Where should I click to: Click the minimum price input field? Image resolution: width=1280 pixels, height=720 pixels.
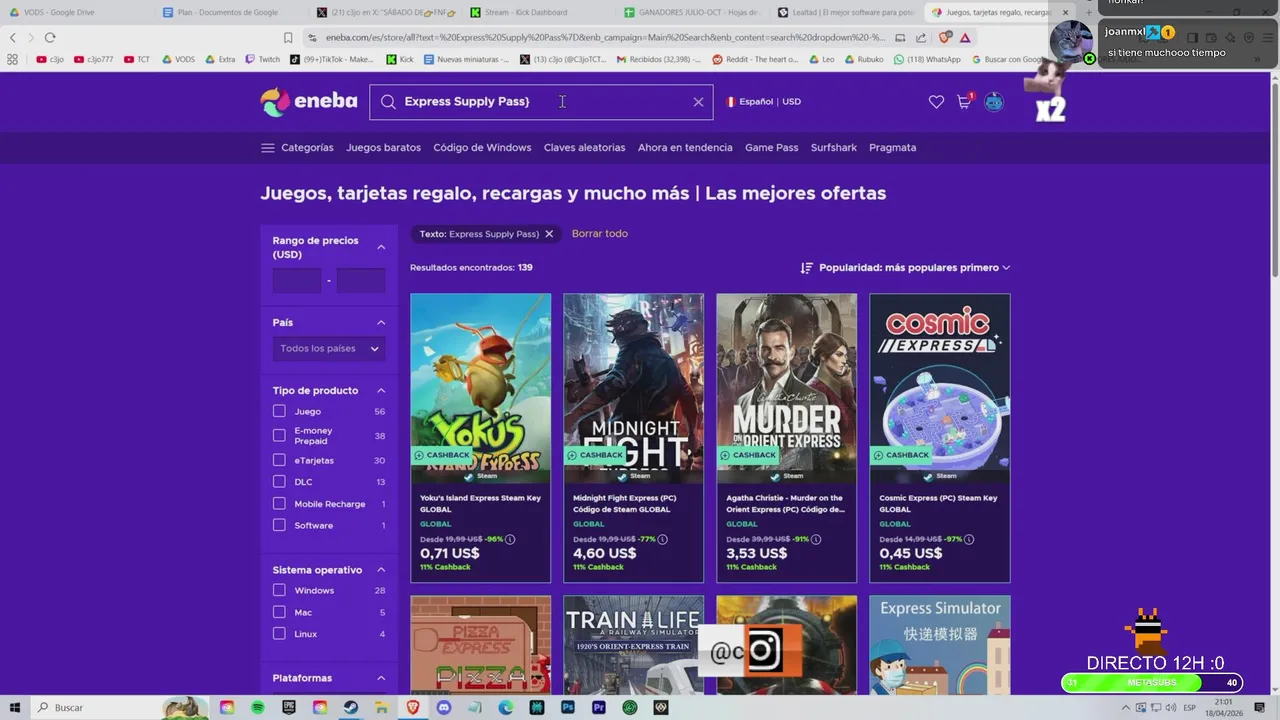pos(297,281)
